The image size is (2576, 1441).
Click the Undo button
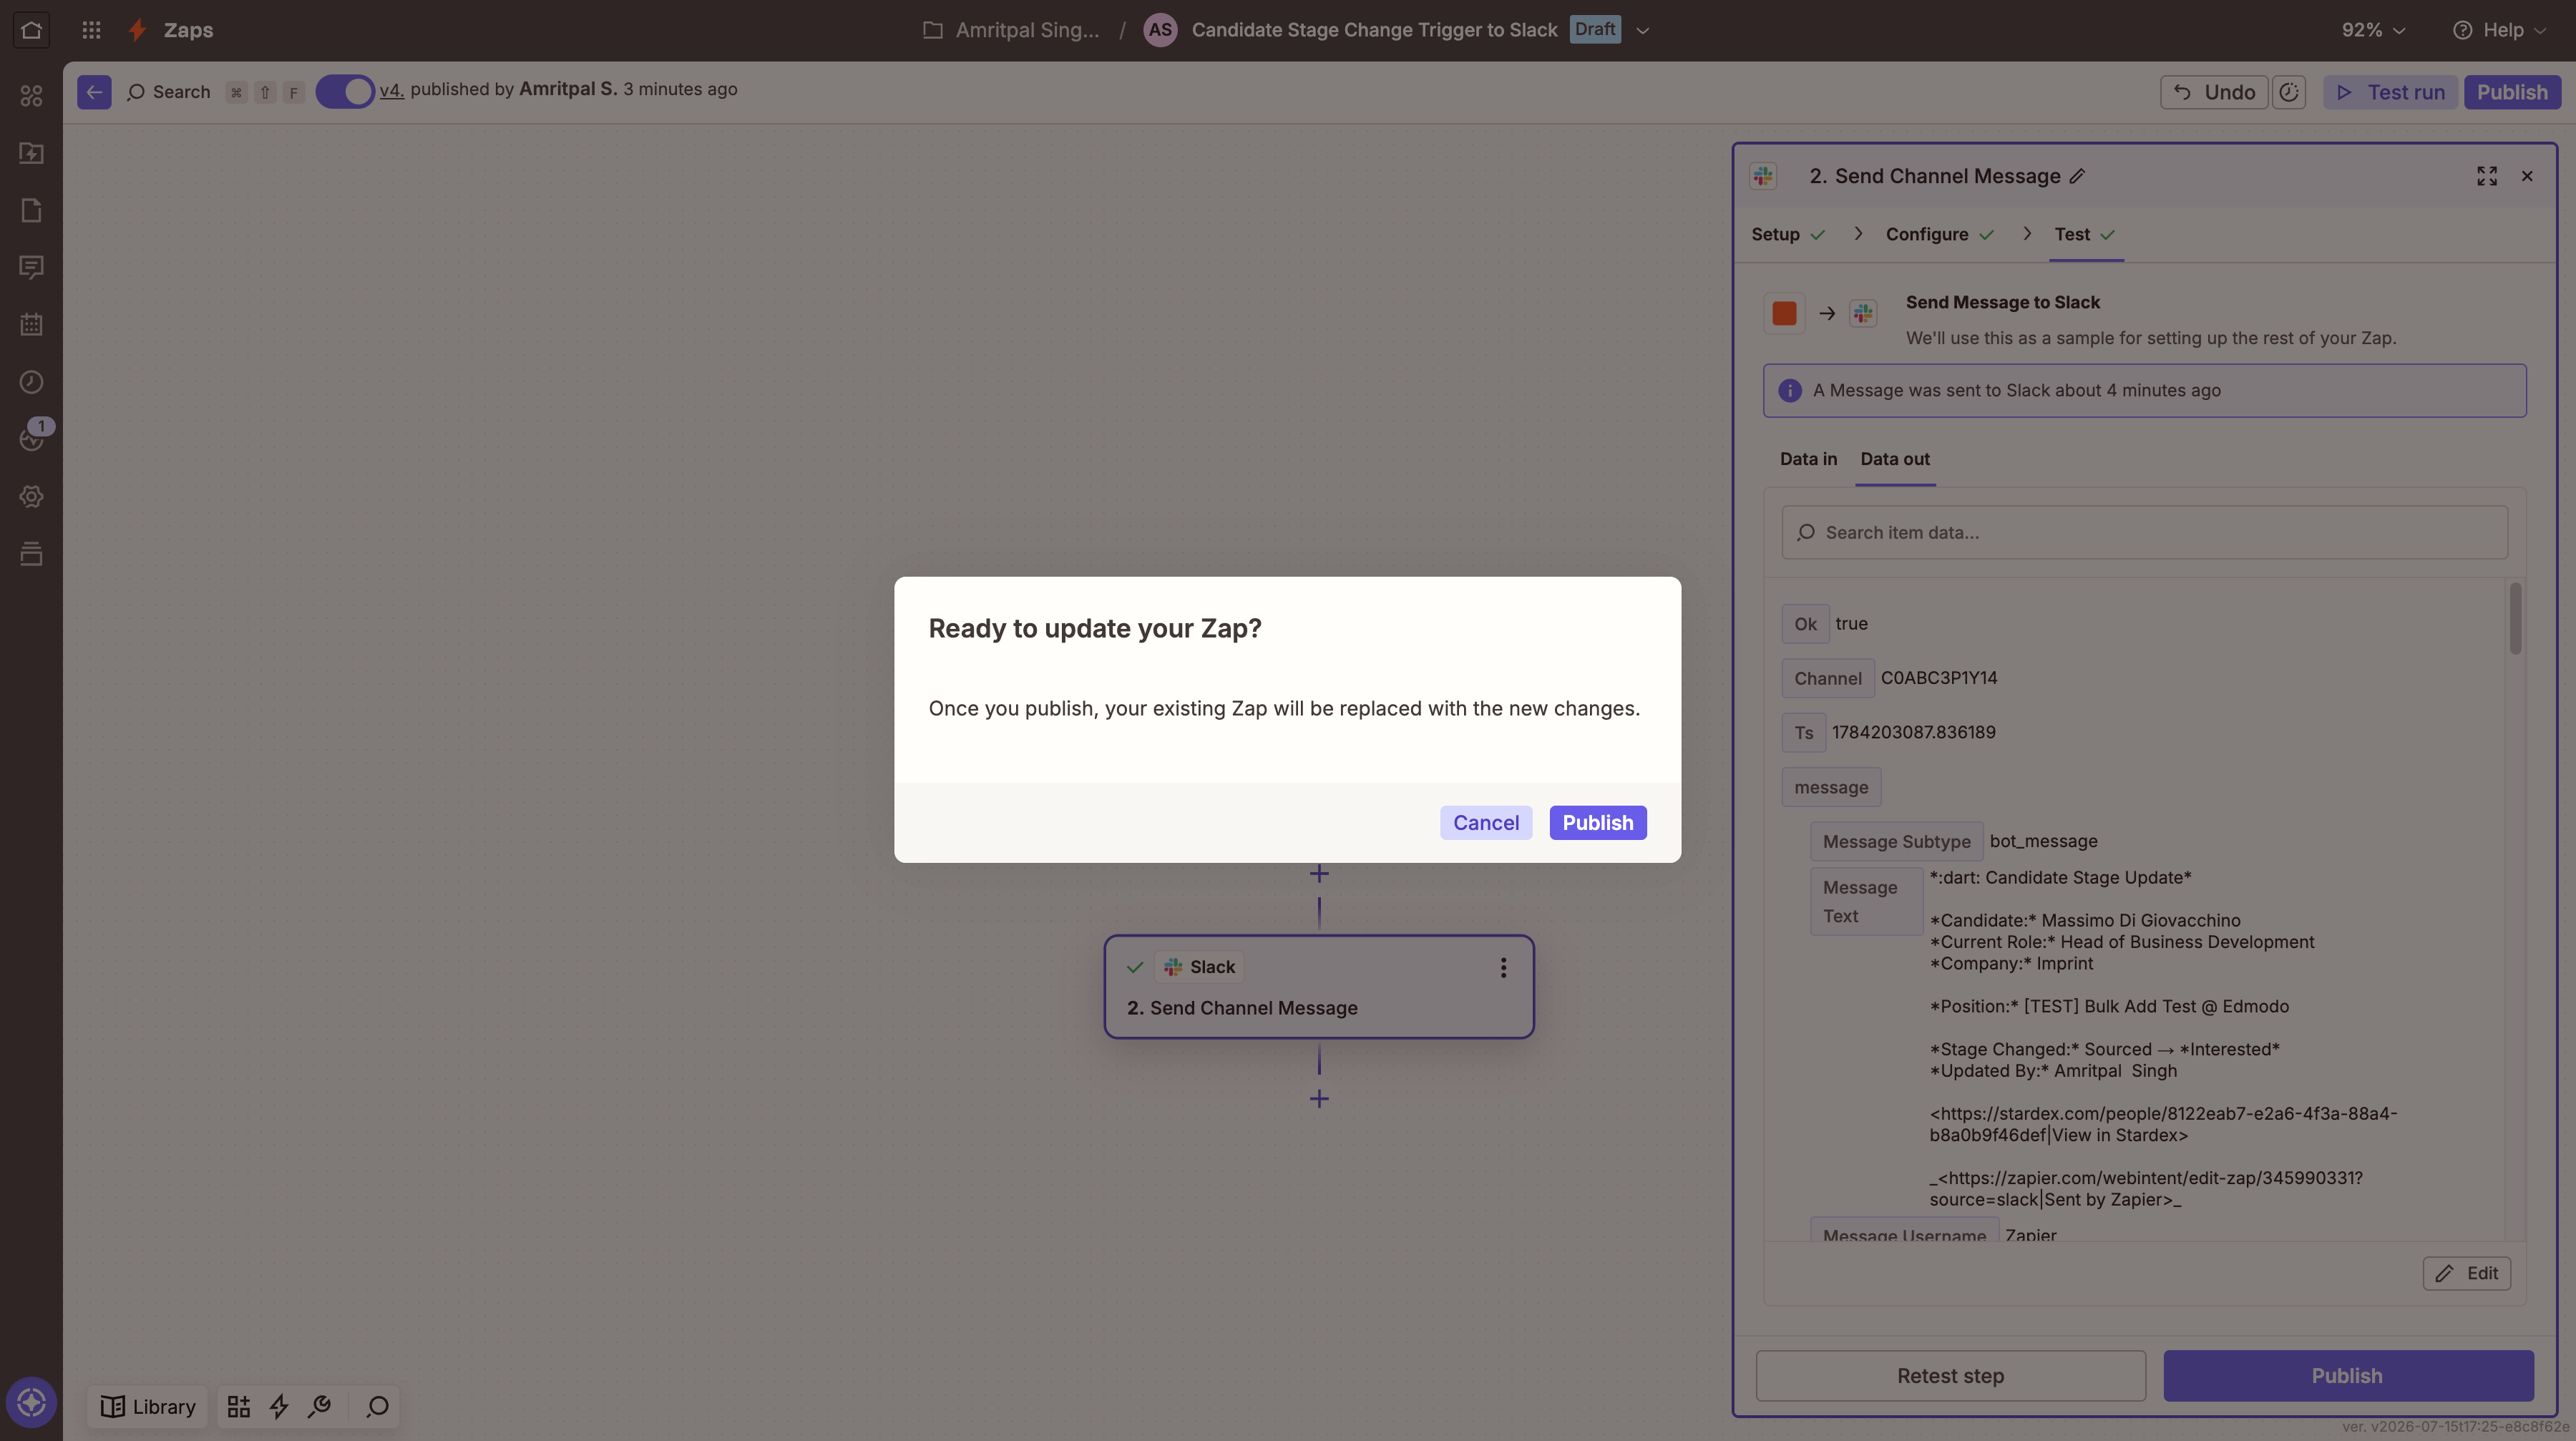[2214, 92]
